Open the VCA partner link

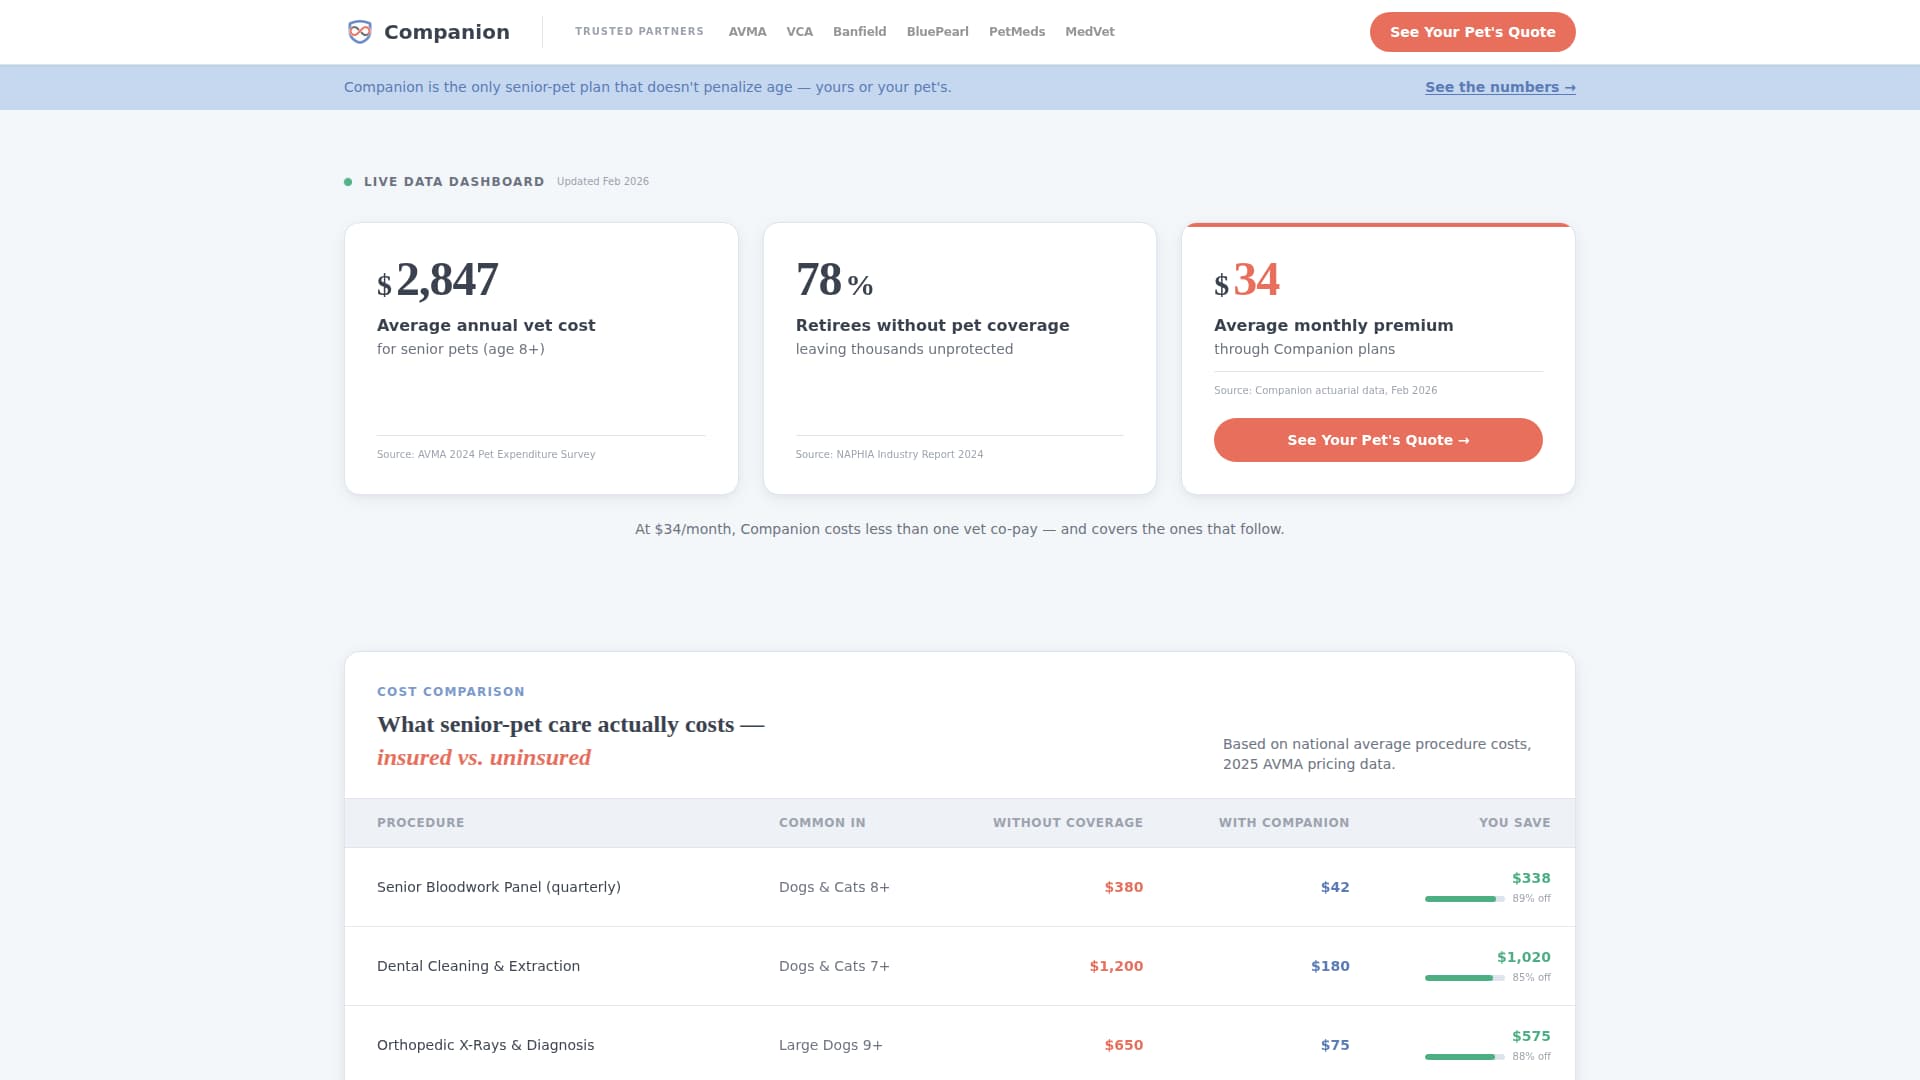[x=799, y=32]
